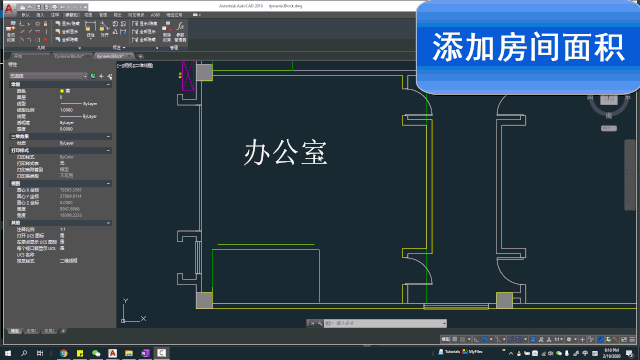This screenshot has height=360, width=640.
Task: Toggle annotation monitor plus icon in status bar
Action: click(x=582, y=339)
